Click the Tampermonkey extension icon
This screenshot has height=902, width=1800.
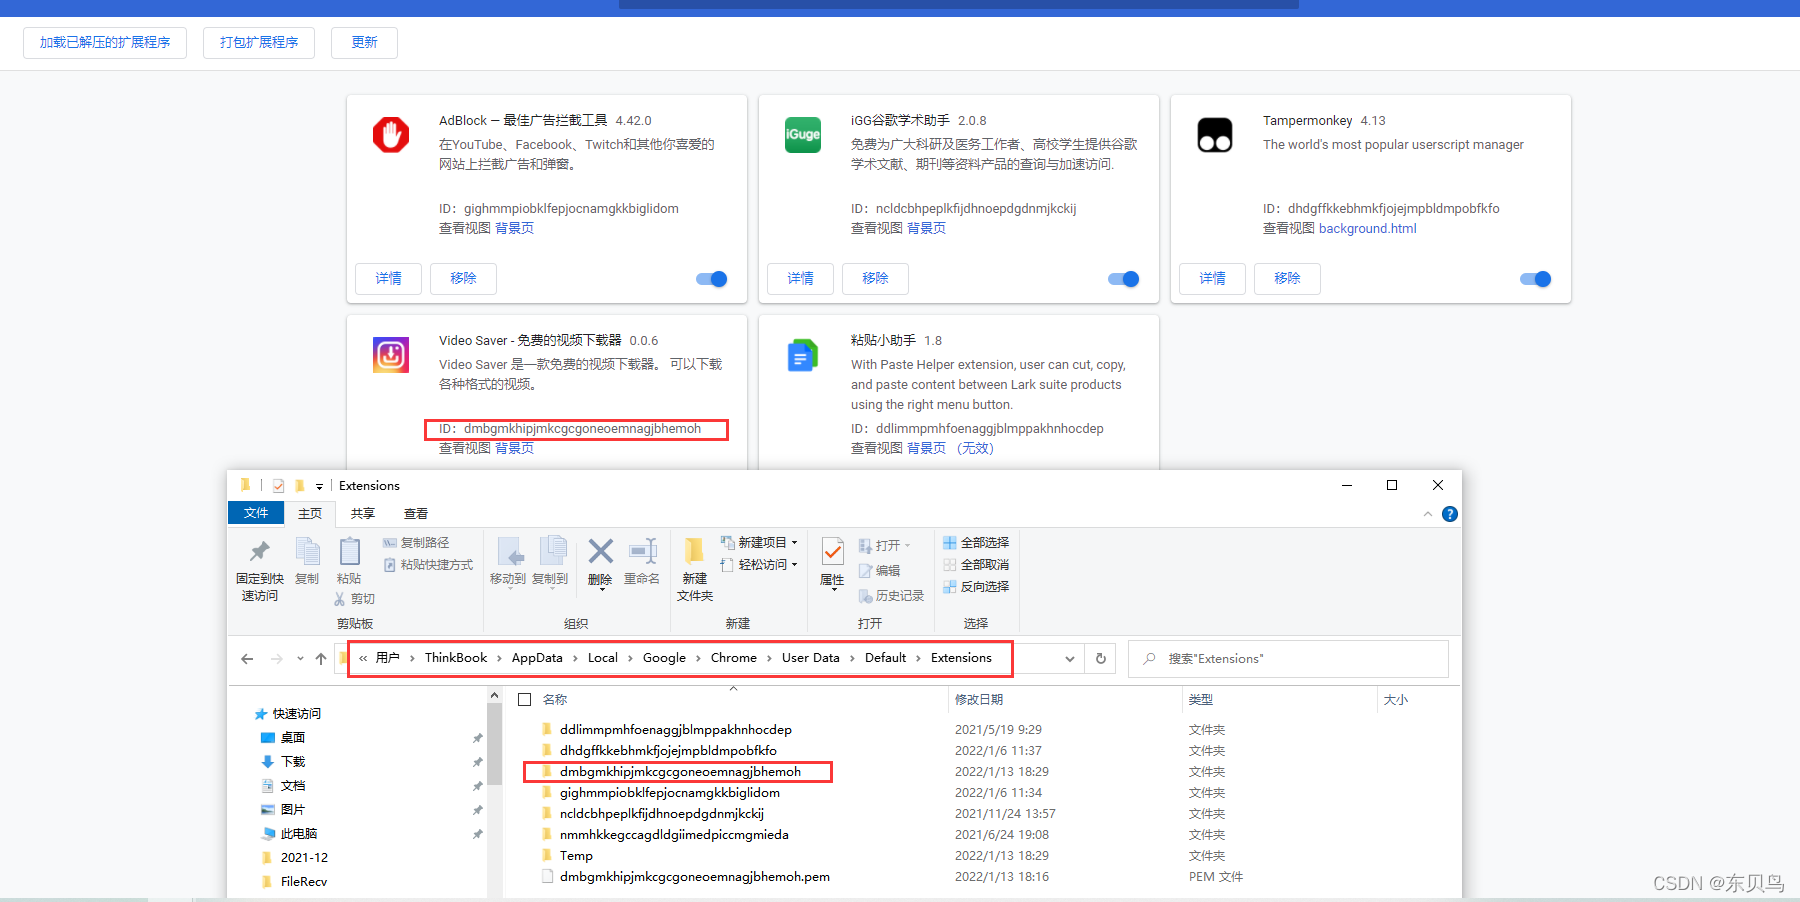[x=1215, y=135]
